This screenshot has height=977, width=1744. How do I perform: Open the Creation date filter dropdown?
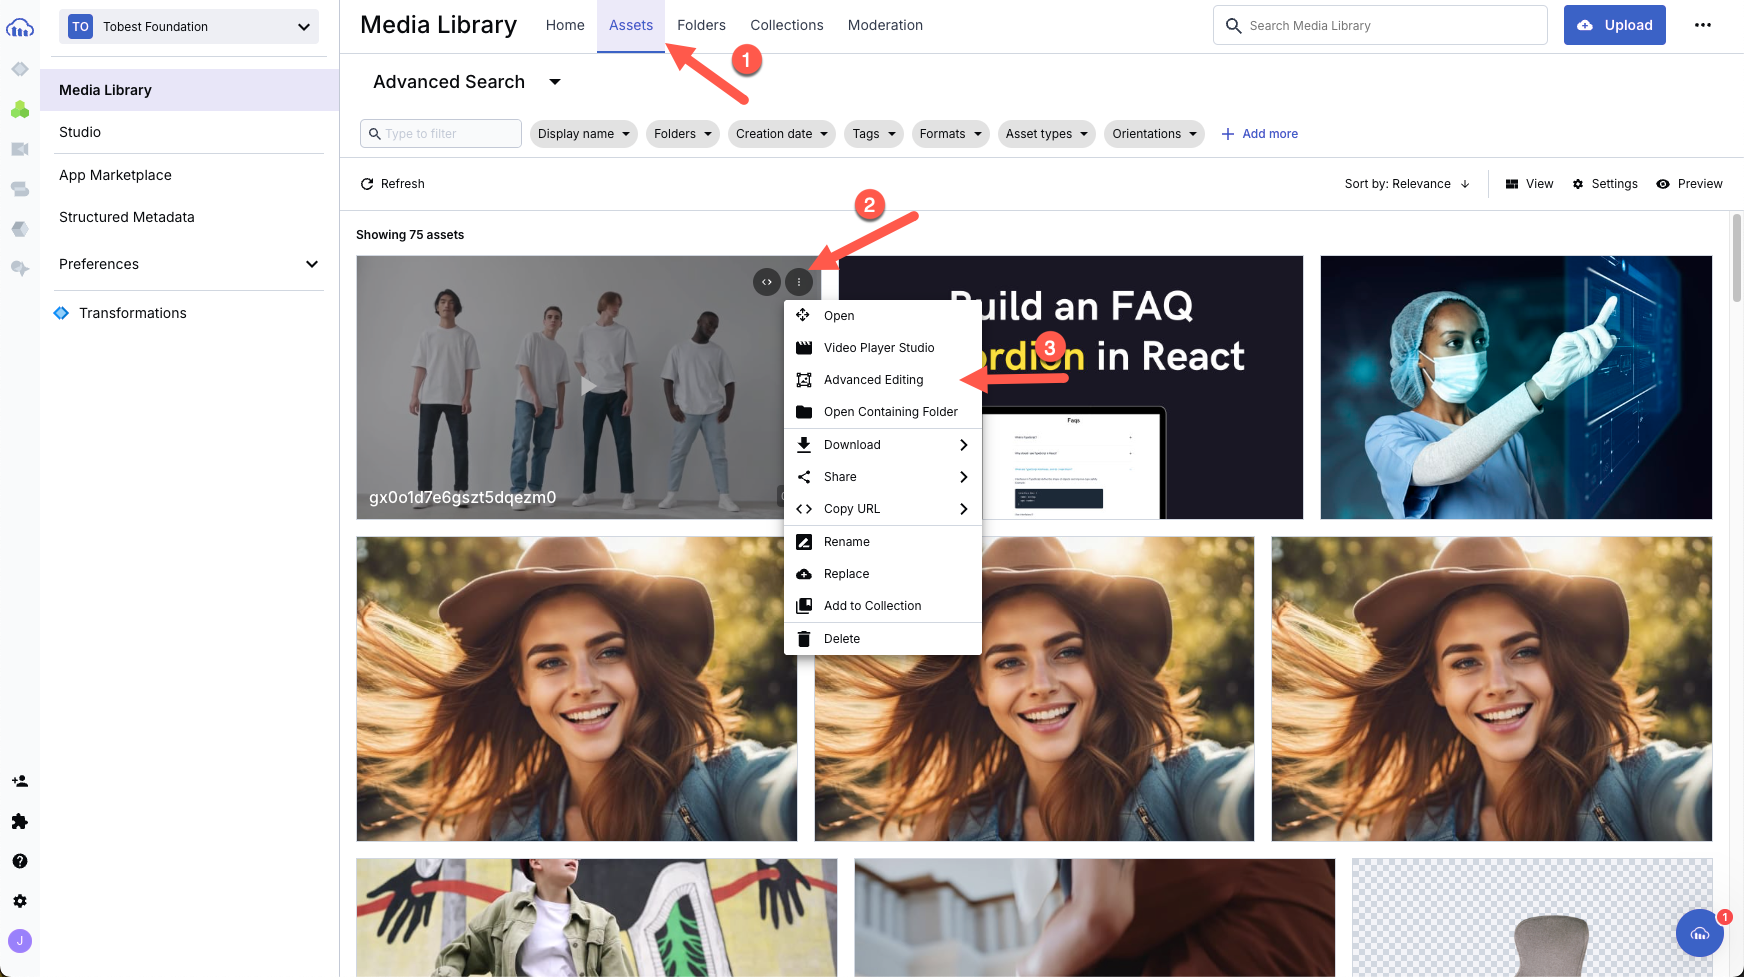point(782,134)
